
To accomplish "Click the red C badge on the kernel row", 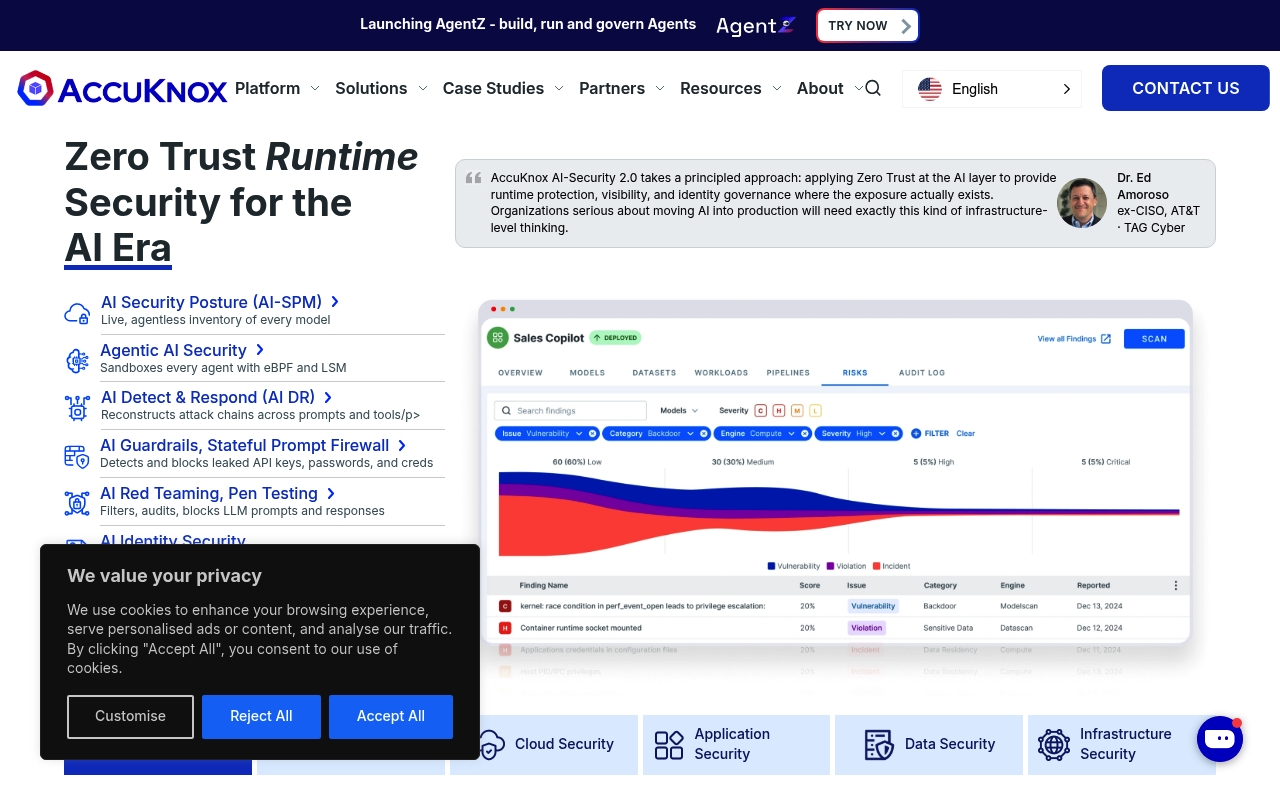I will (505, 606).
